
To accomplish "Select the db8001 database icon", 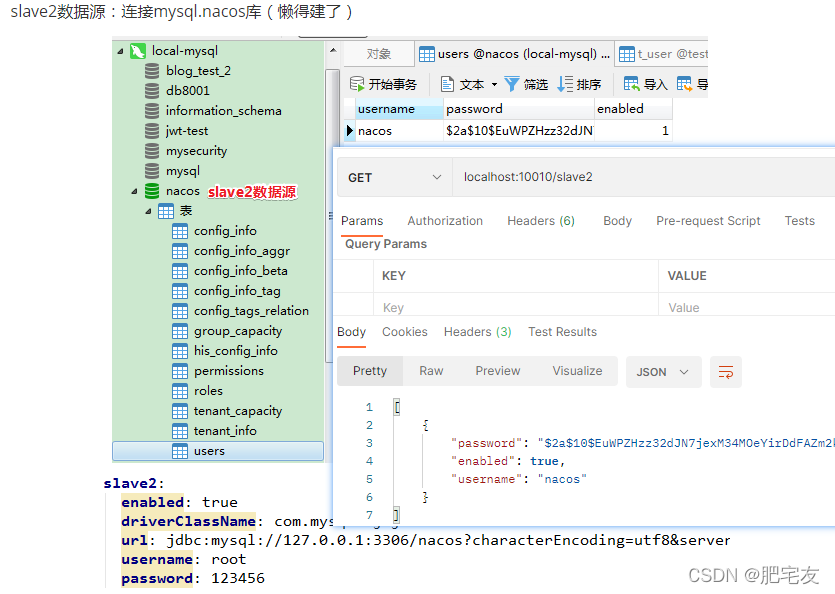I will [152, 91].
